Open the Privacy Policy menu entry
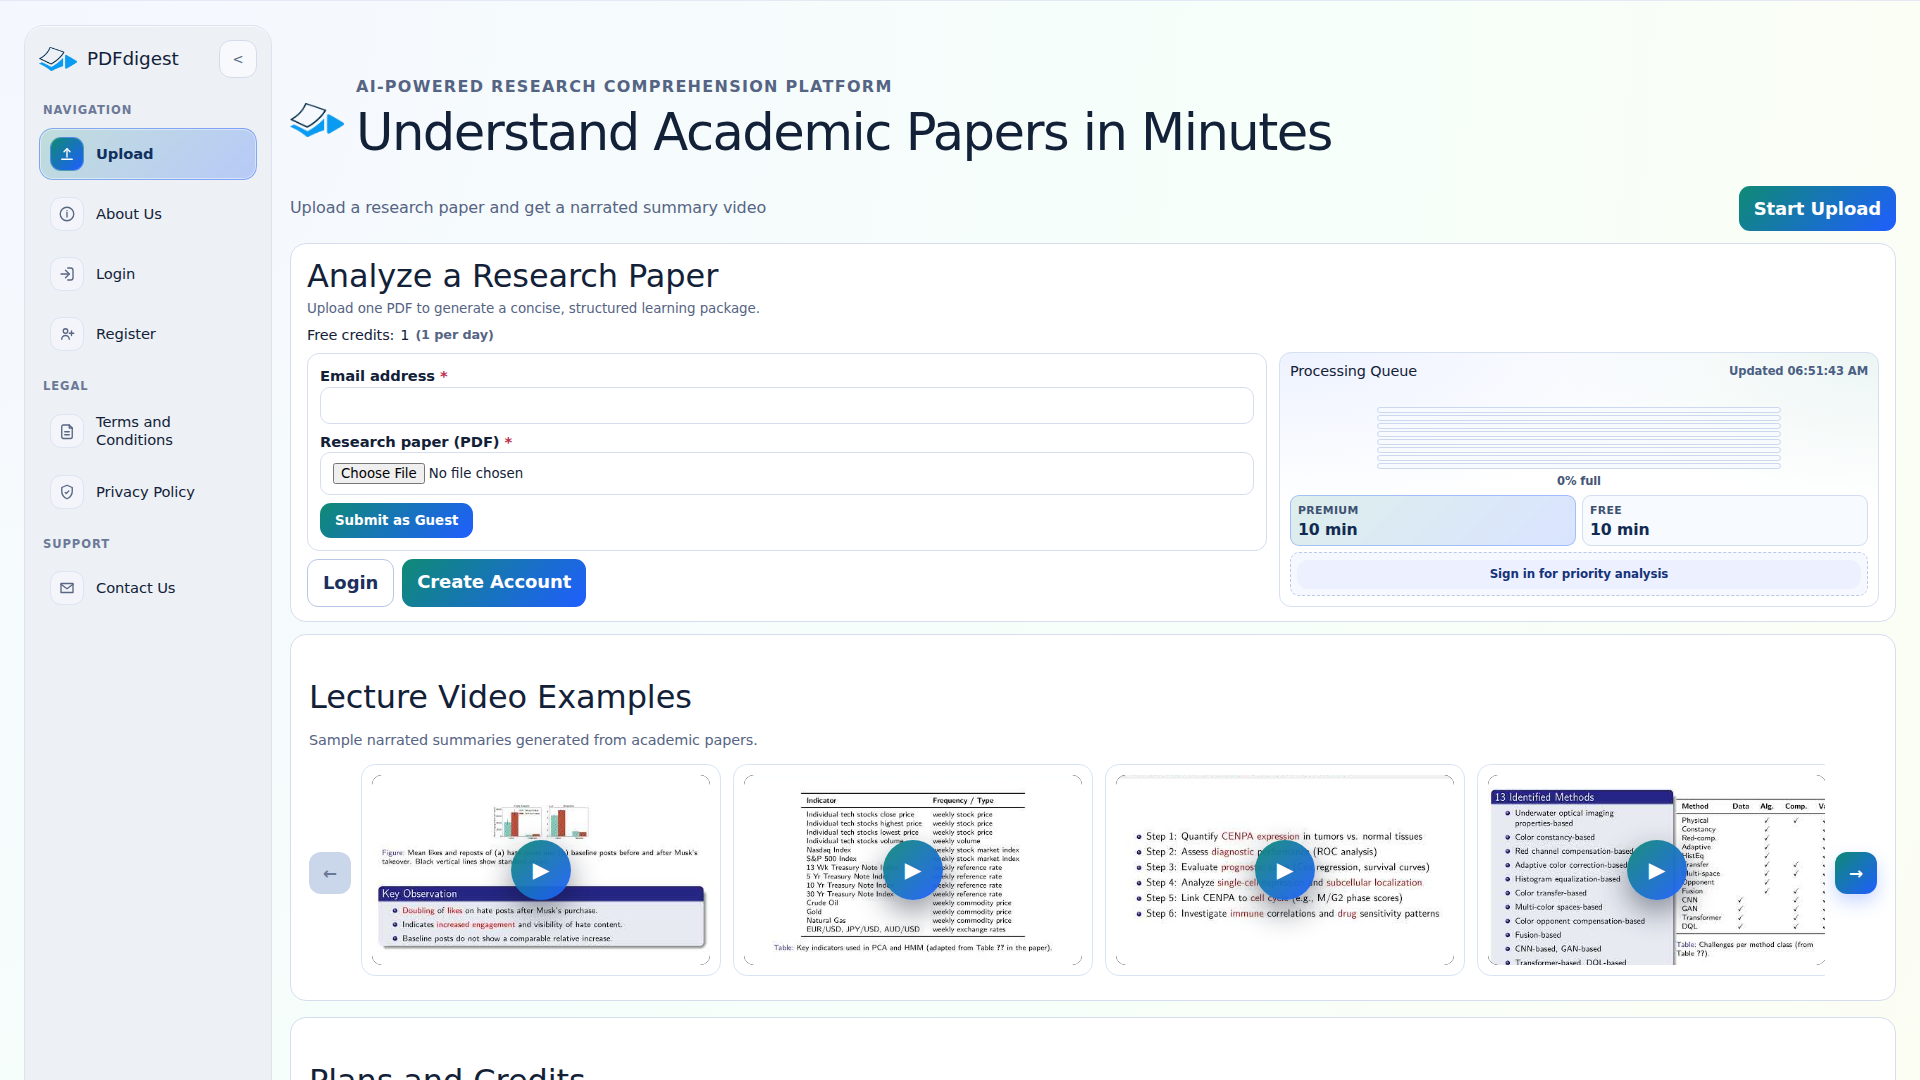1920x1080 pixels. click(145, 492)
